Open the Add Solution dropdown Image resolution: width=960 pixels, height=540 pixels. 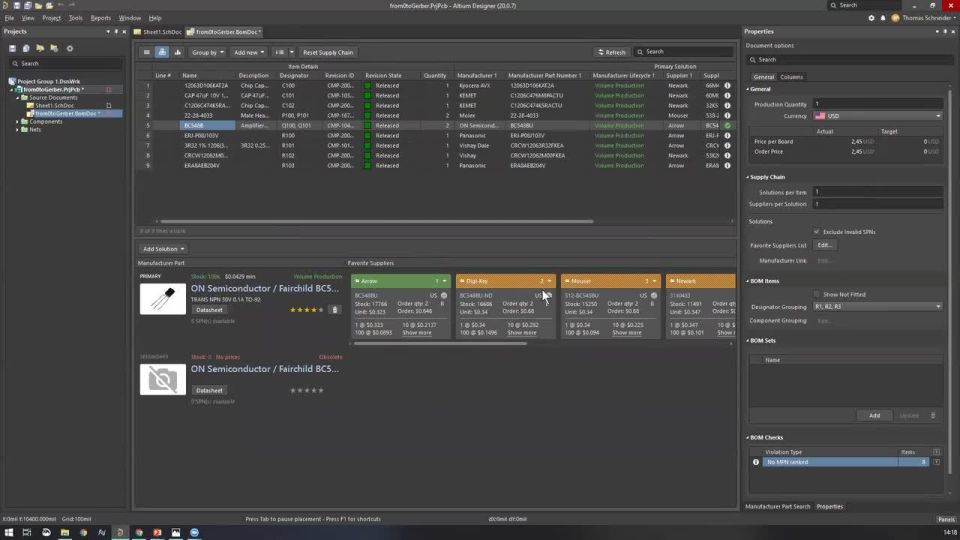(163, 249)
